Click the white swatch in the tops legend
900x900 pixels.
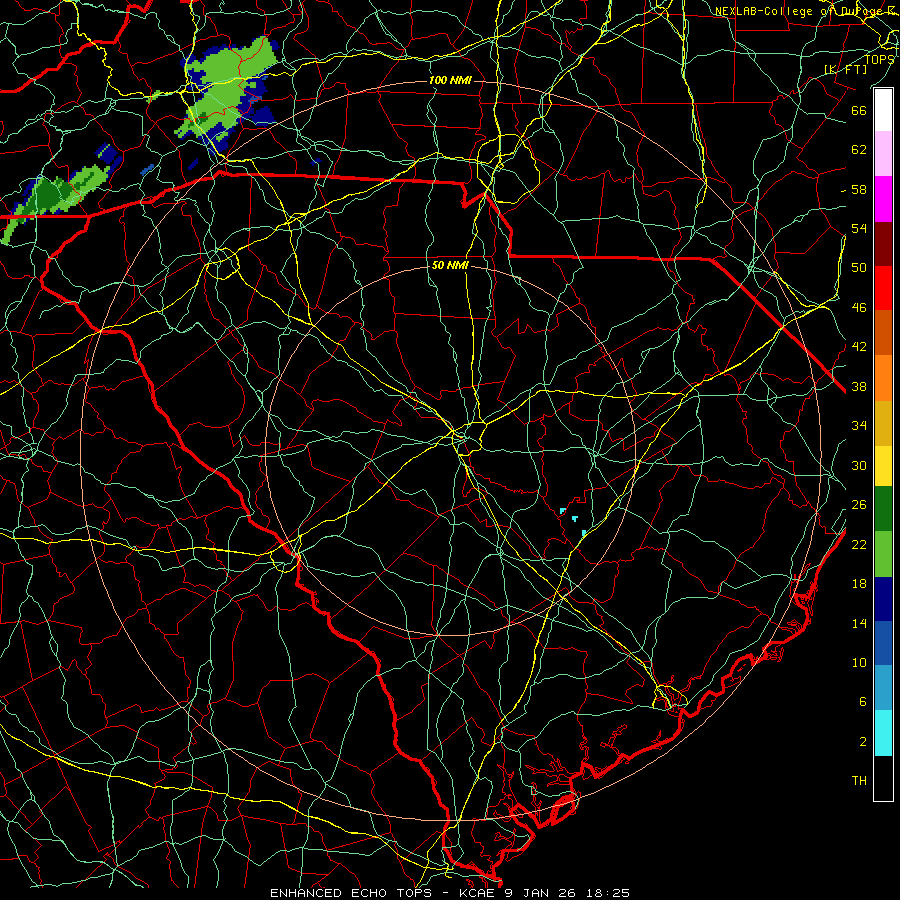883,110
